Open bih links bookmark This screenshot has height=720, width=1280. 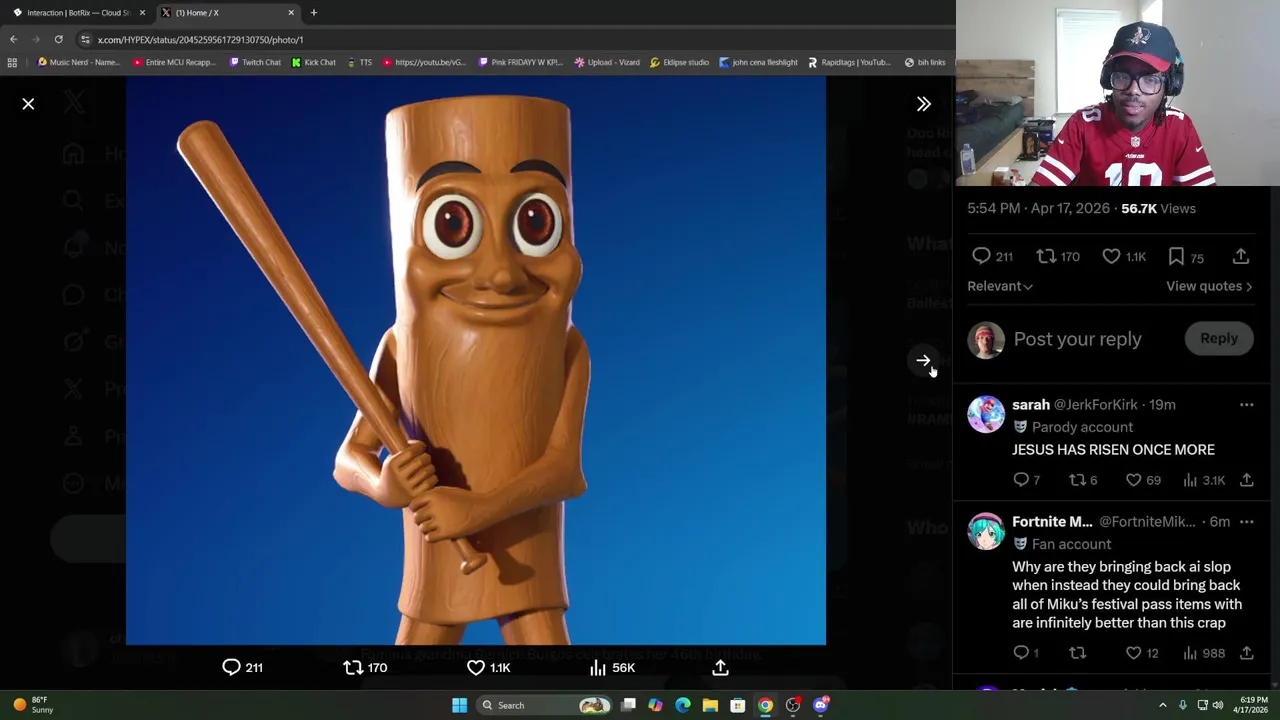[925, 62]
